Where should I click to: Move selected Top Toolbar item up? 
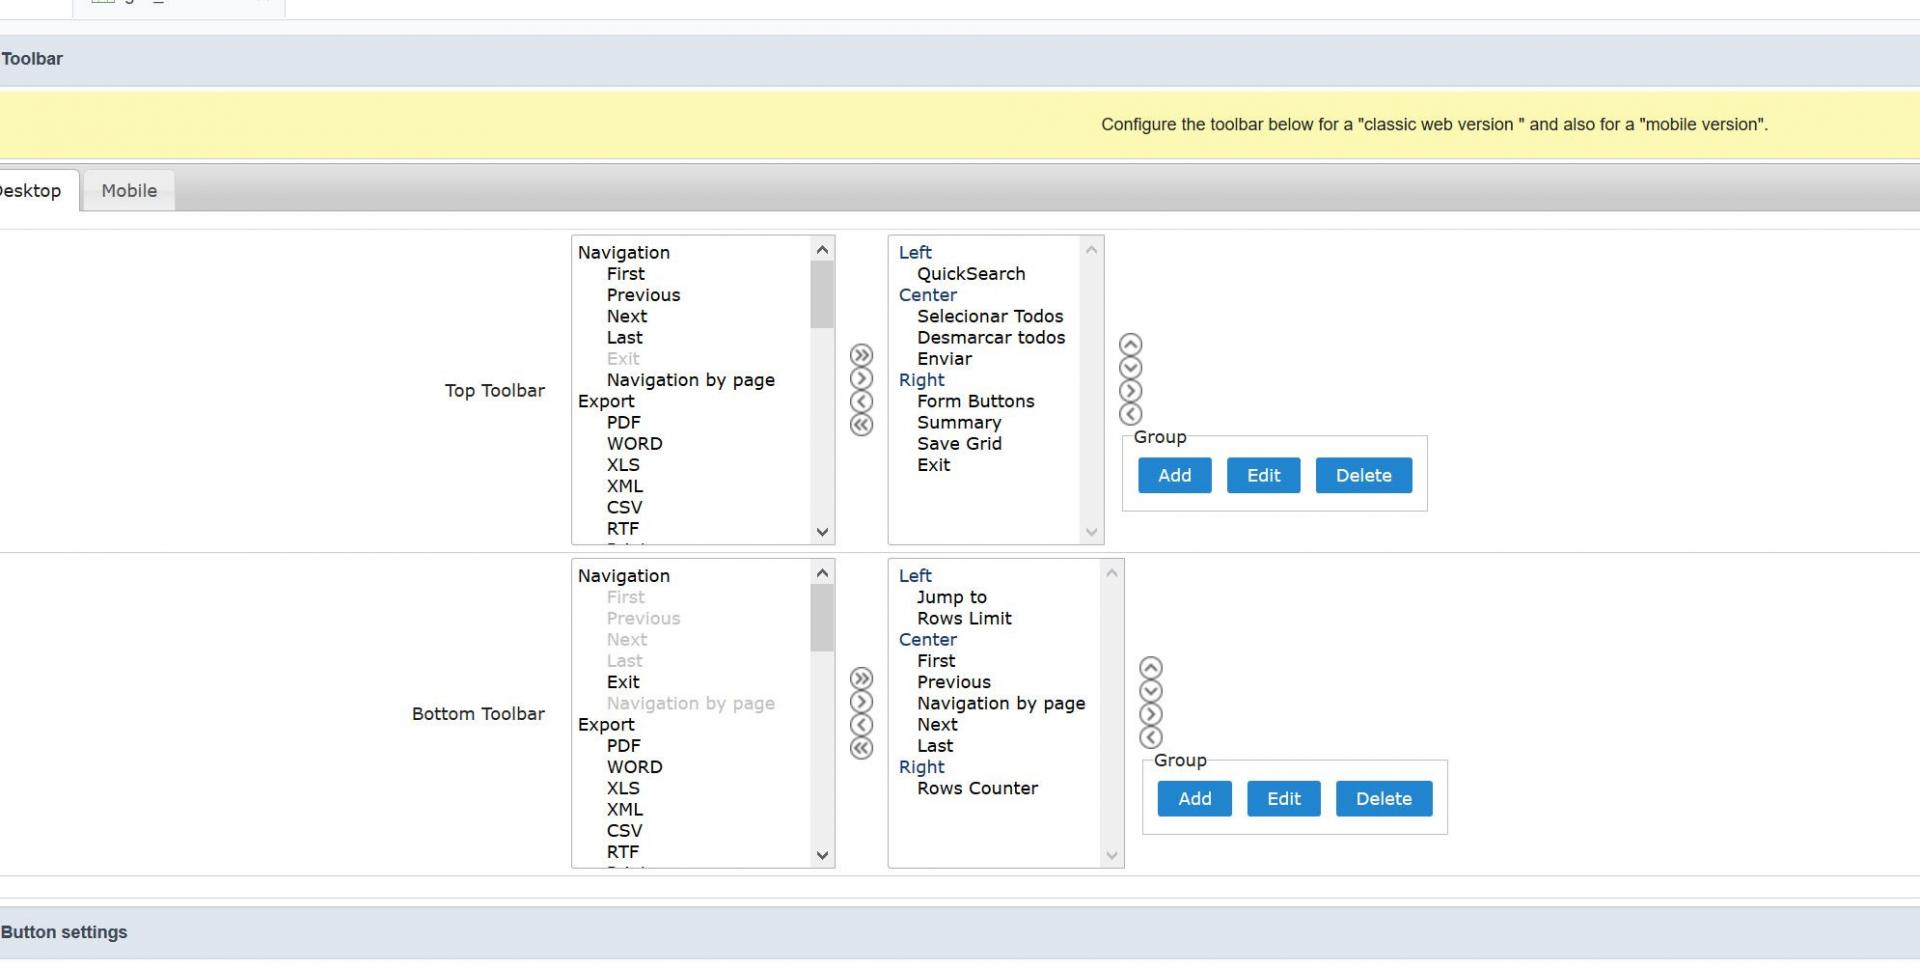[1130, 344]
